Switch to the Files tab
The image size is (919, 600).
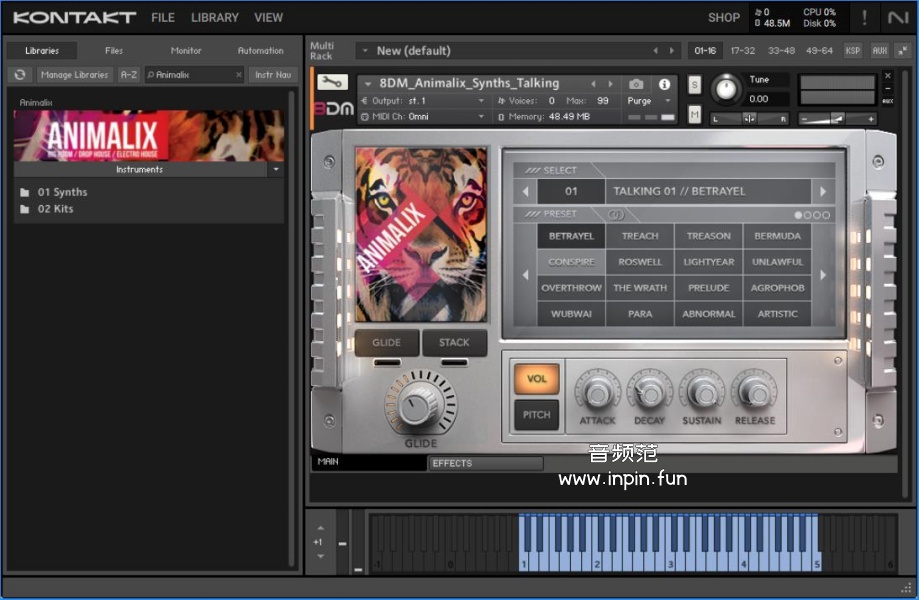pos(114,50)
